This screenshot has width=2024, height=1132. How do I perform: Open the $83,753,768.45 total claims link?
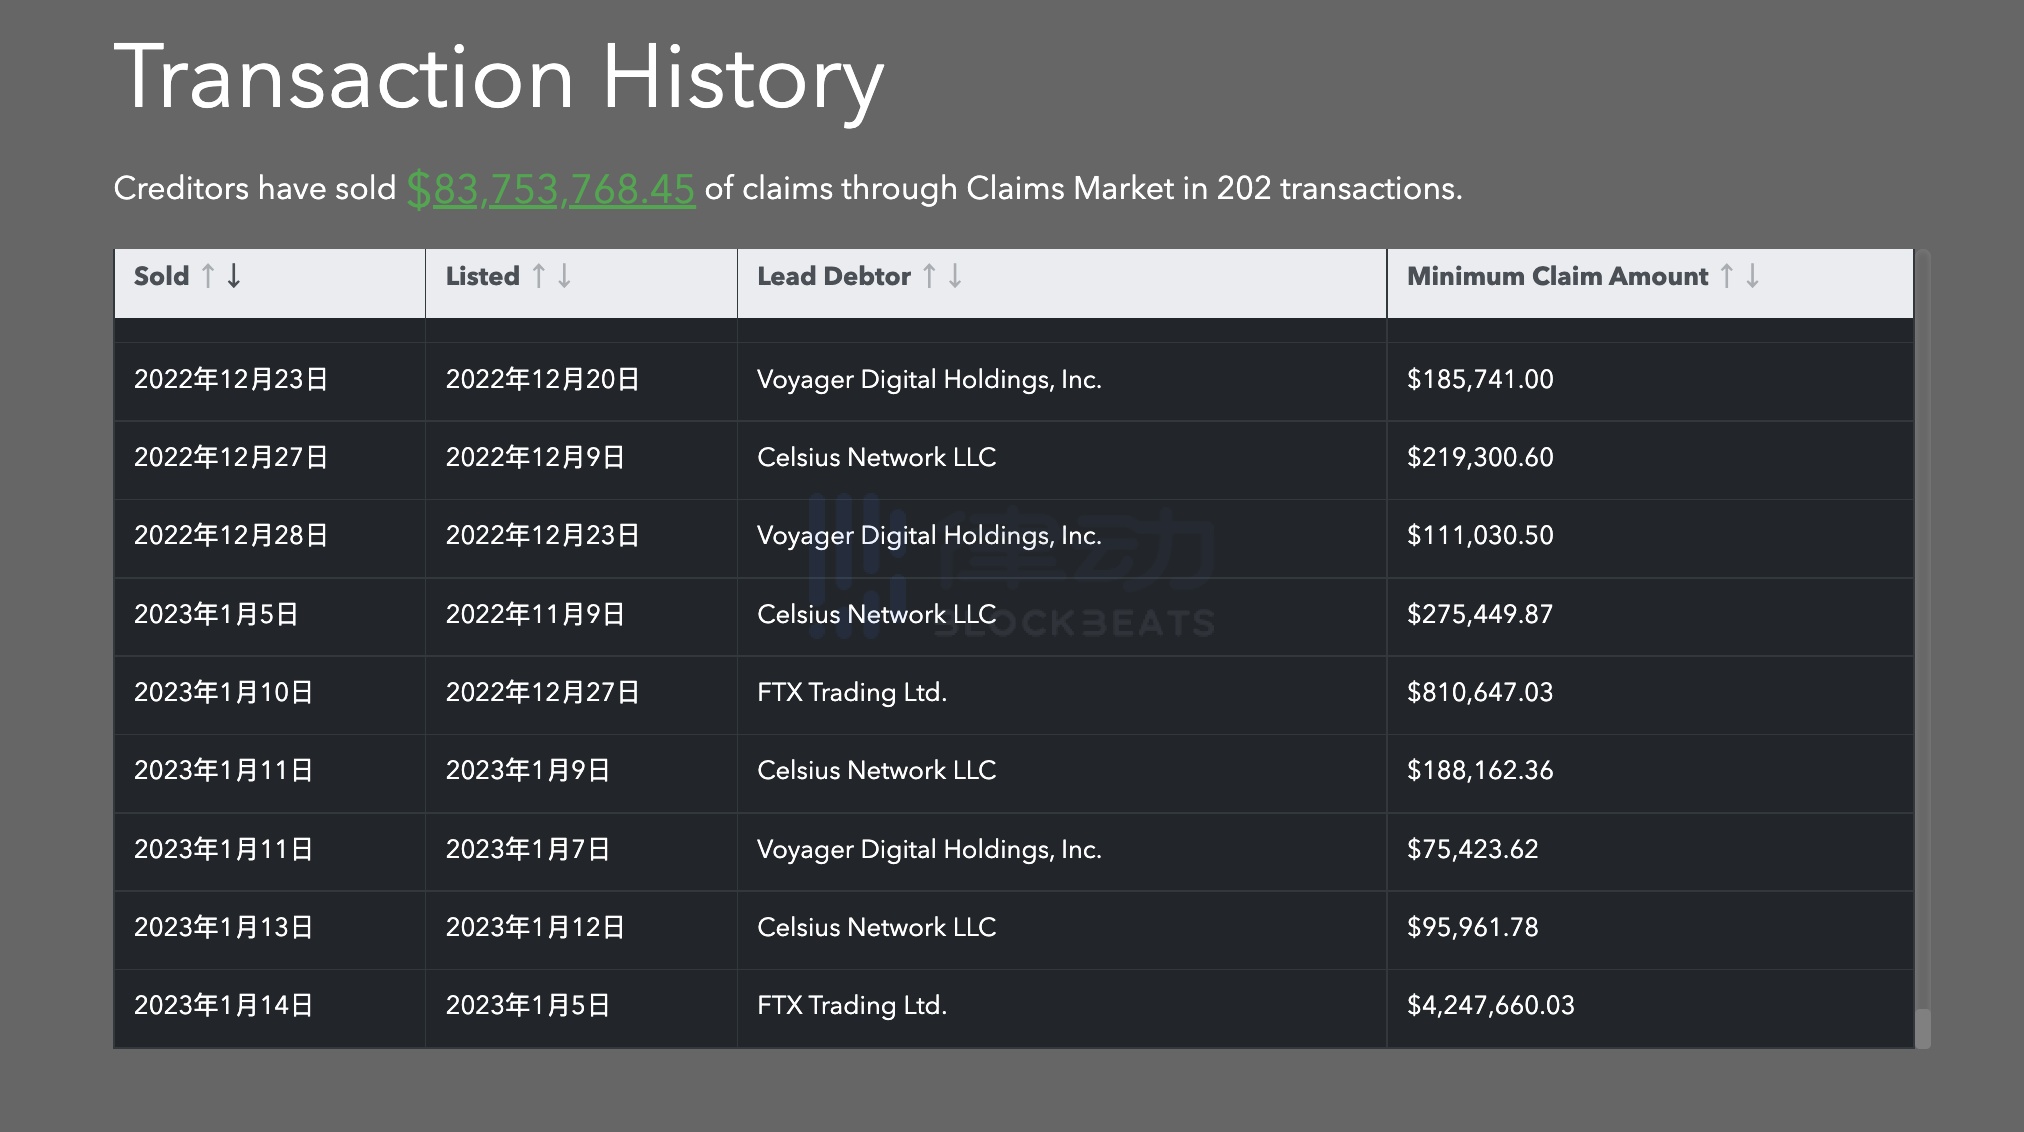[x=550, y=189]
